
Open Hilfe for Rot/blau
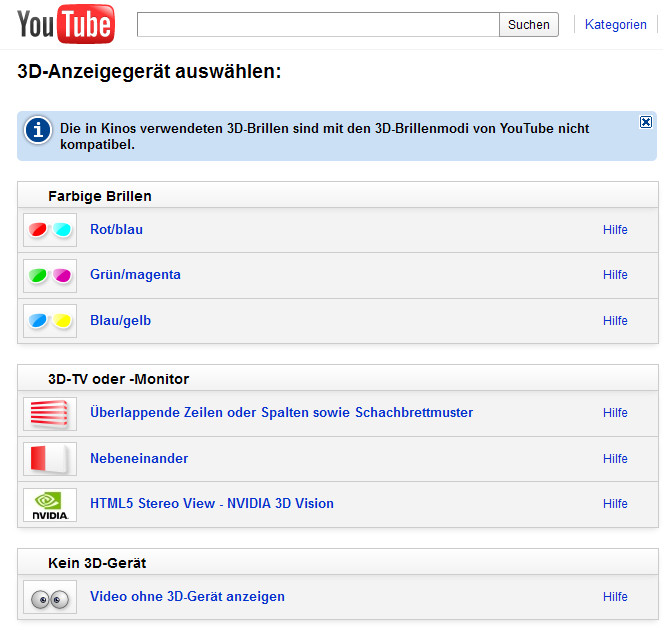click(615, 230)
